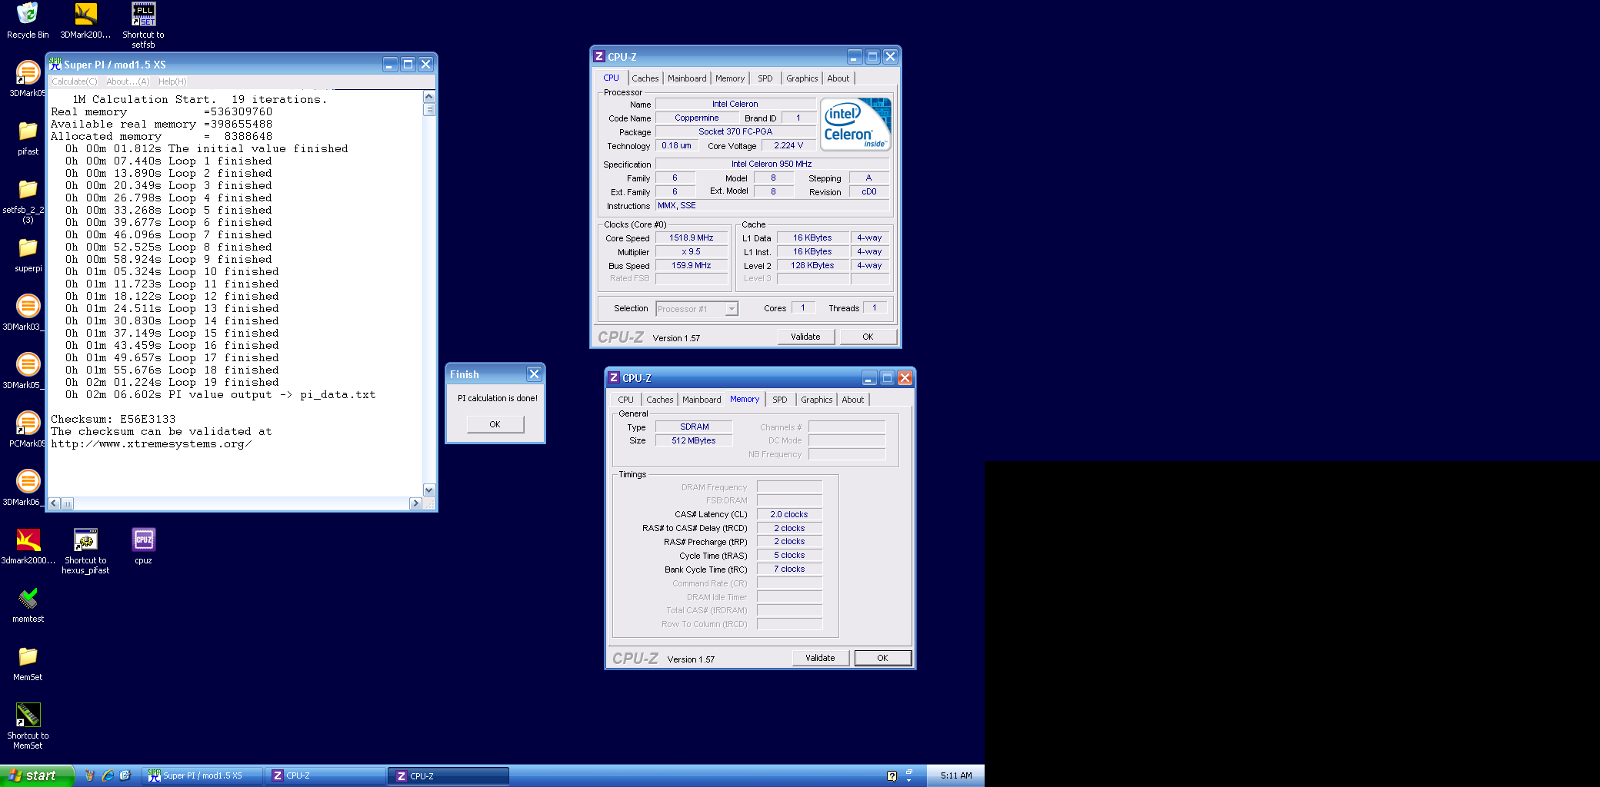Launch the cpuz desktop icon

click(x=143, y=546)
